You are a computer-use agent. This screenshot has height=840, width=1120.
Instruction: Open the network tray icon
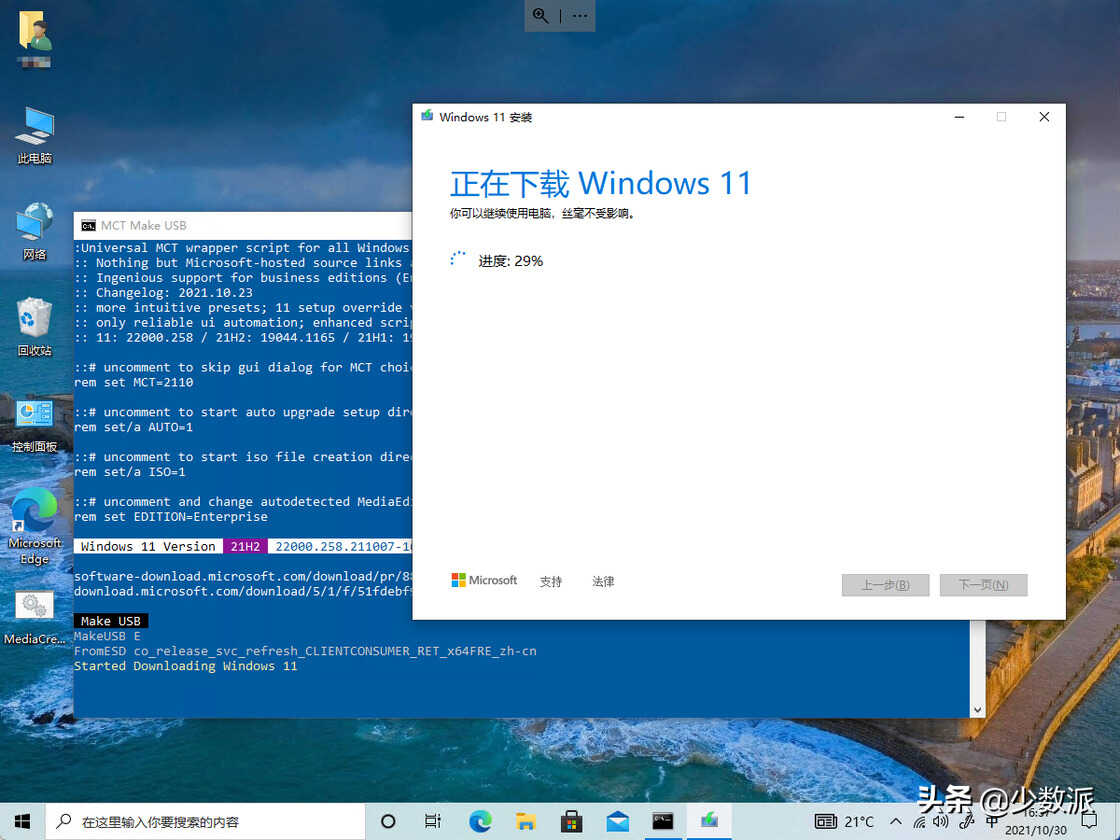pyautogui.click(x=920, y=822)
